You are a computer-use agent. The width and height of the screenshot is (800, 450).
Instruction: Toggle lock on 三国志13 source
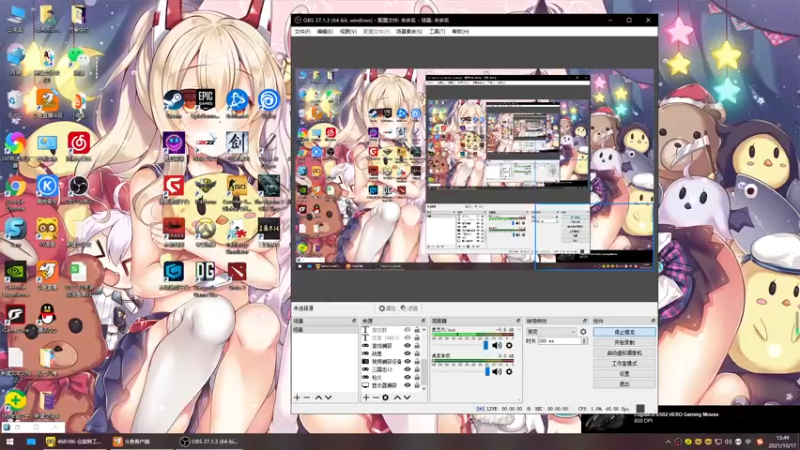pyautogui.click(x=417, y=369)
